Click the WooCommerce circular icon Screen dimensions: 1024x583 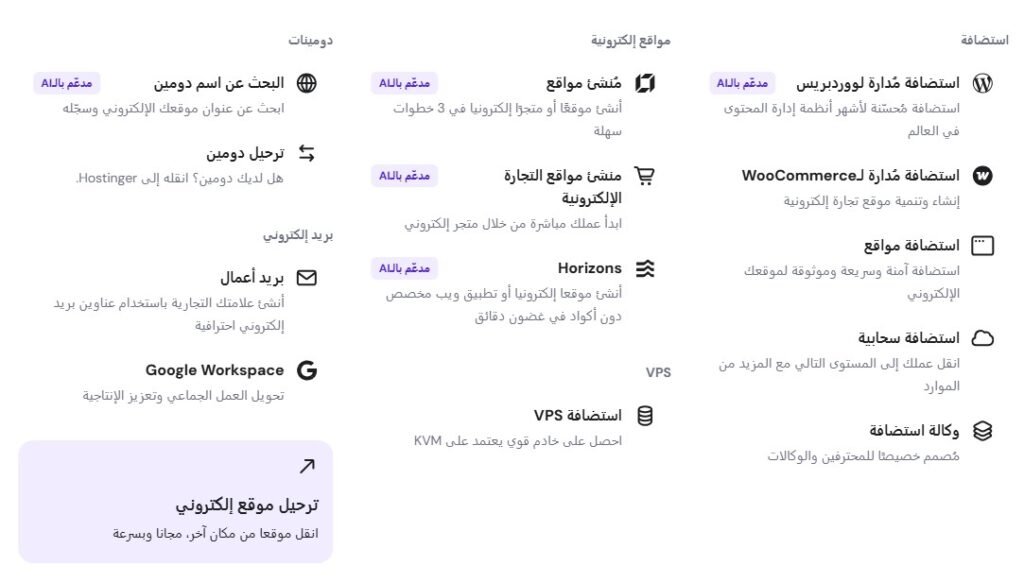982,176
